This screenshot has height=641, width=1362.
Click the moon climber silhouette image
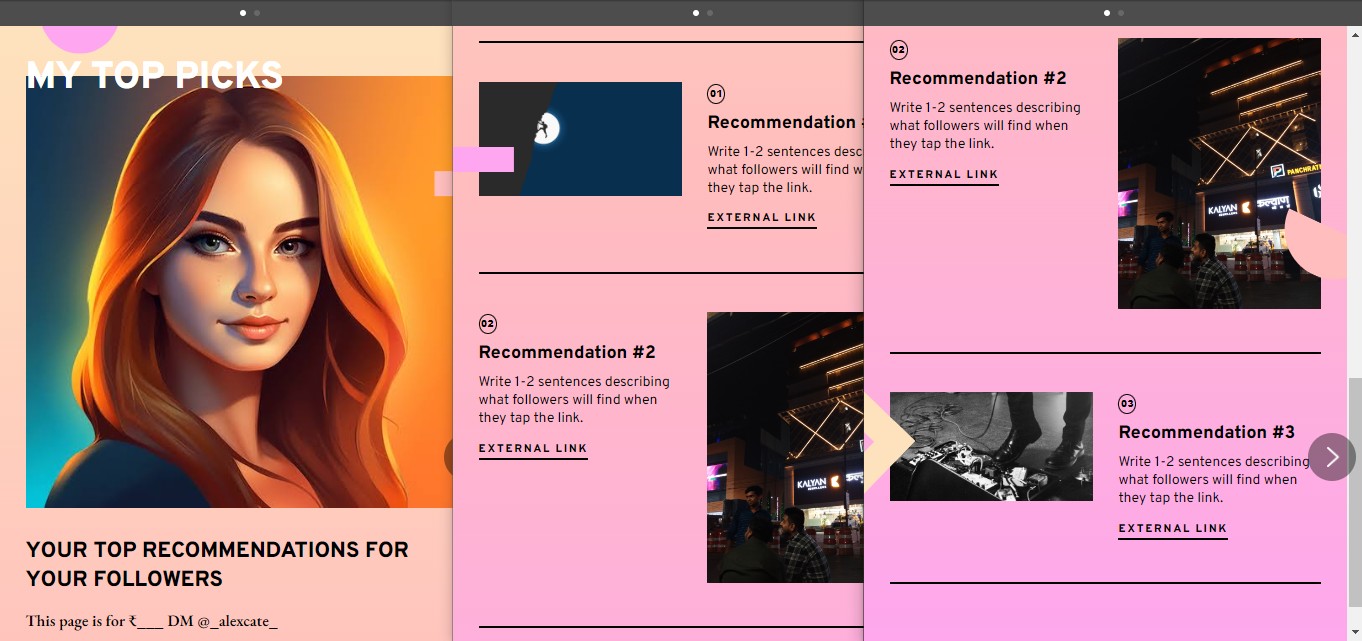coord(580,138)
